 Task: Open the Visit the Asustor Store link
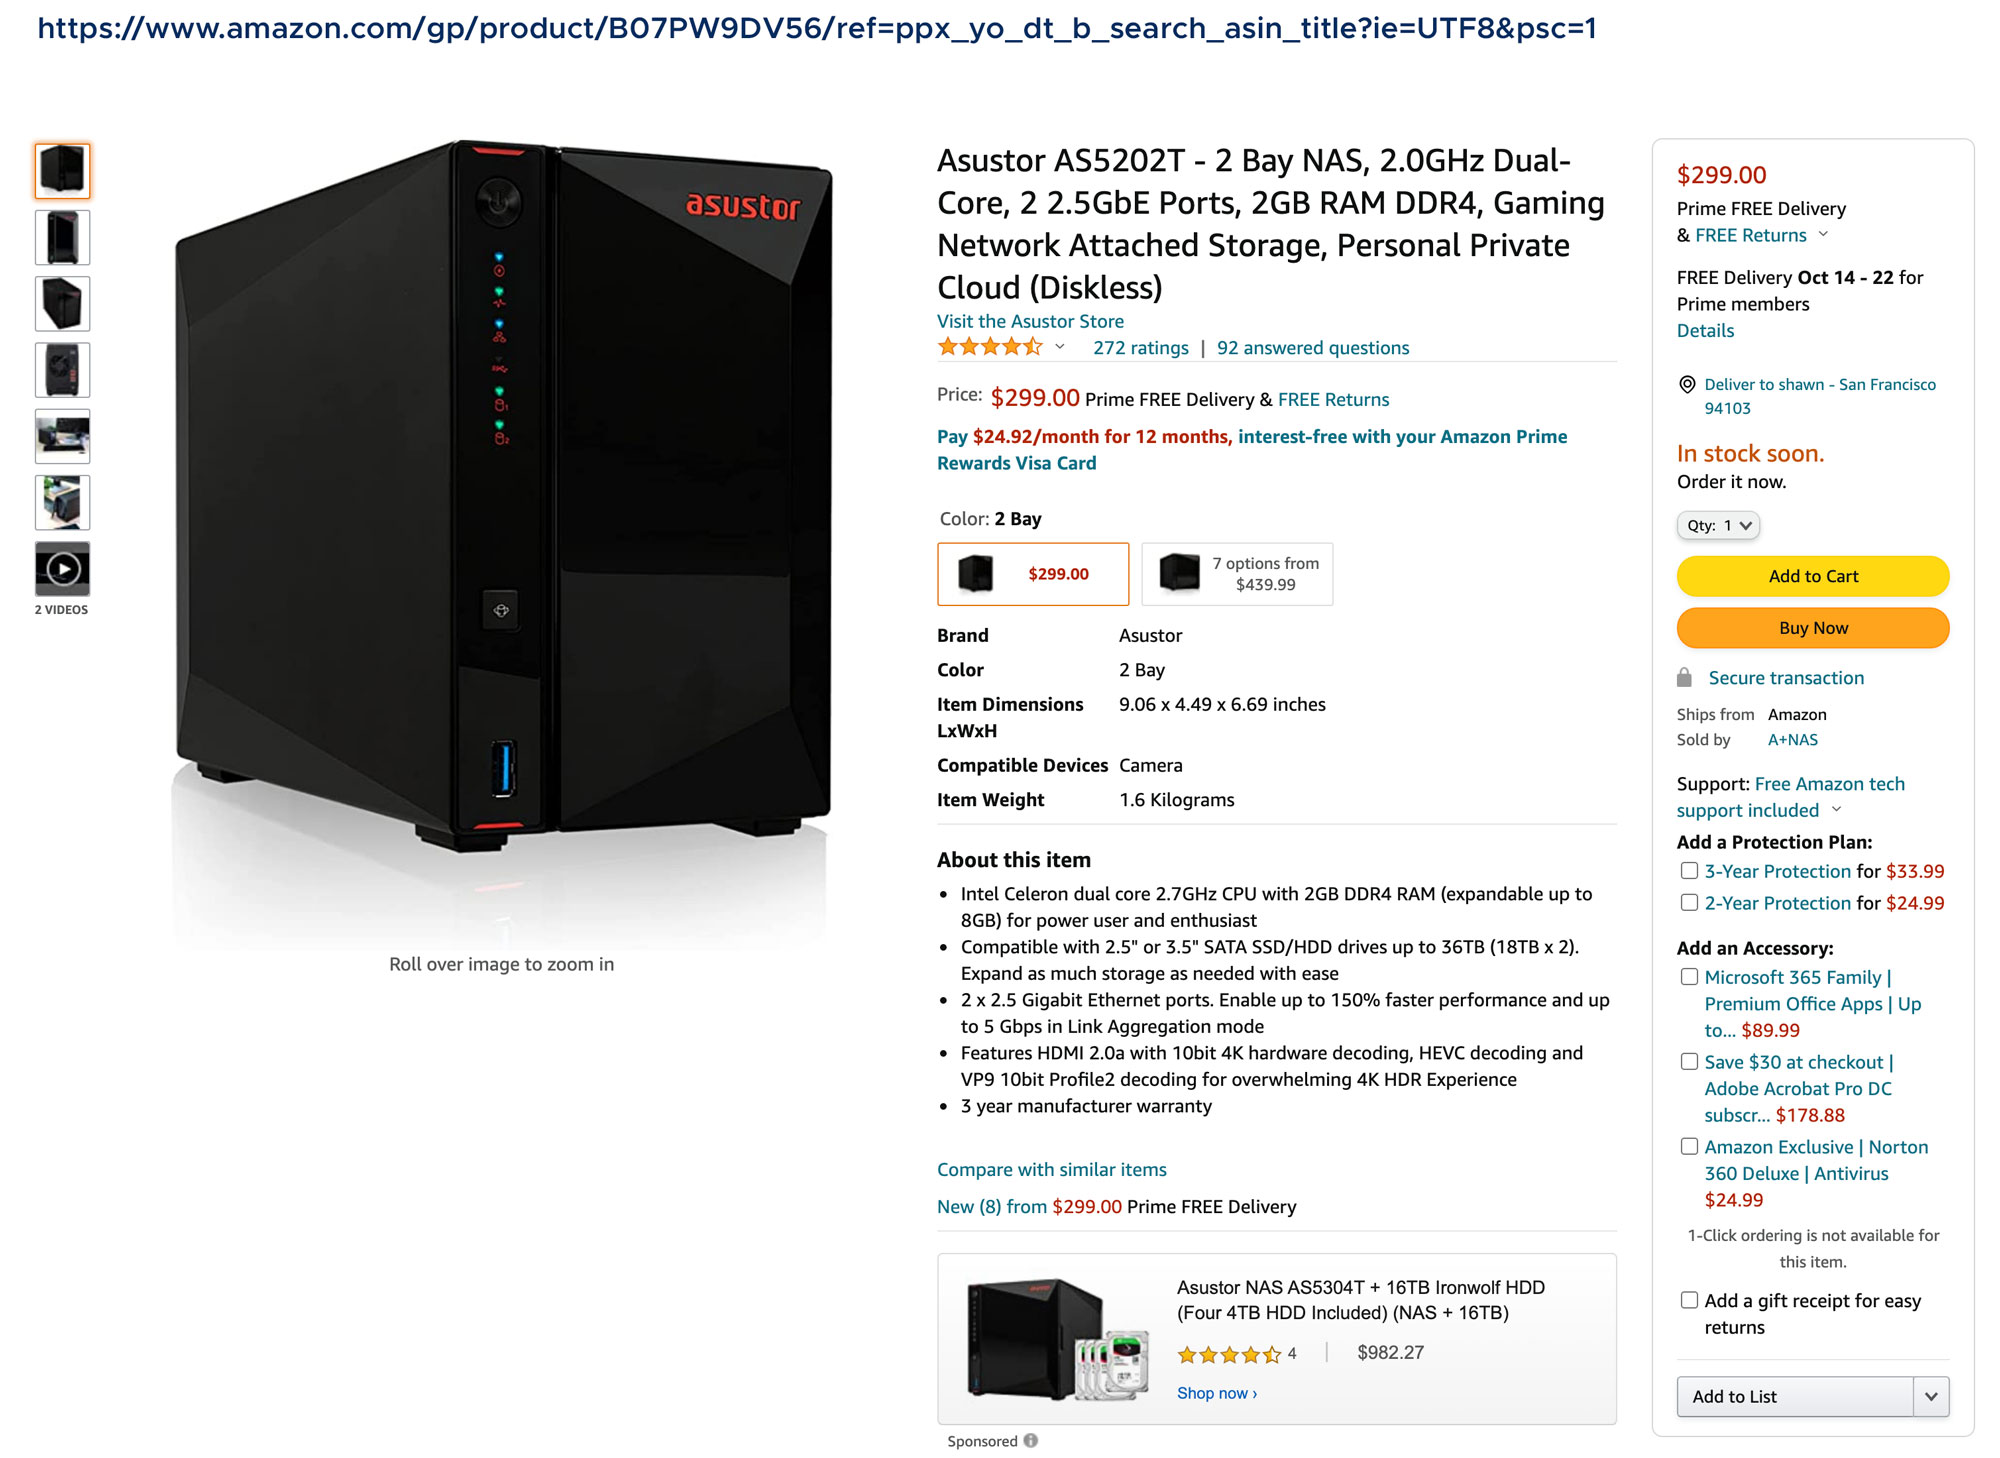point(1030,321)
